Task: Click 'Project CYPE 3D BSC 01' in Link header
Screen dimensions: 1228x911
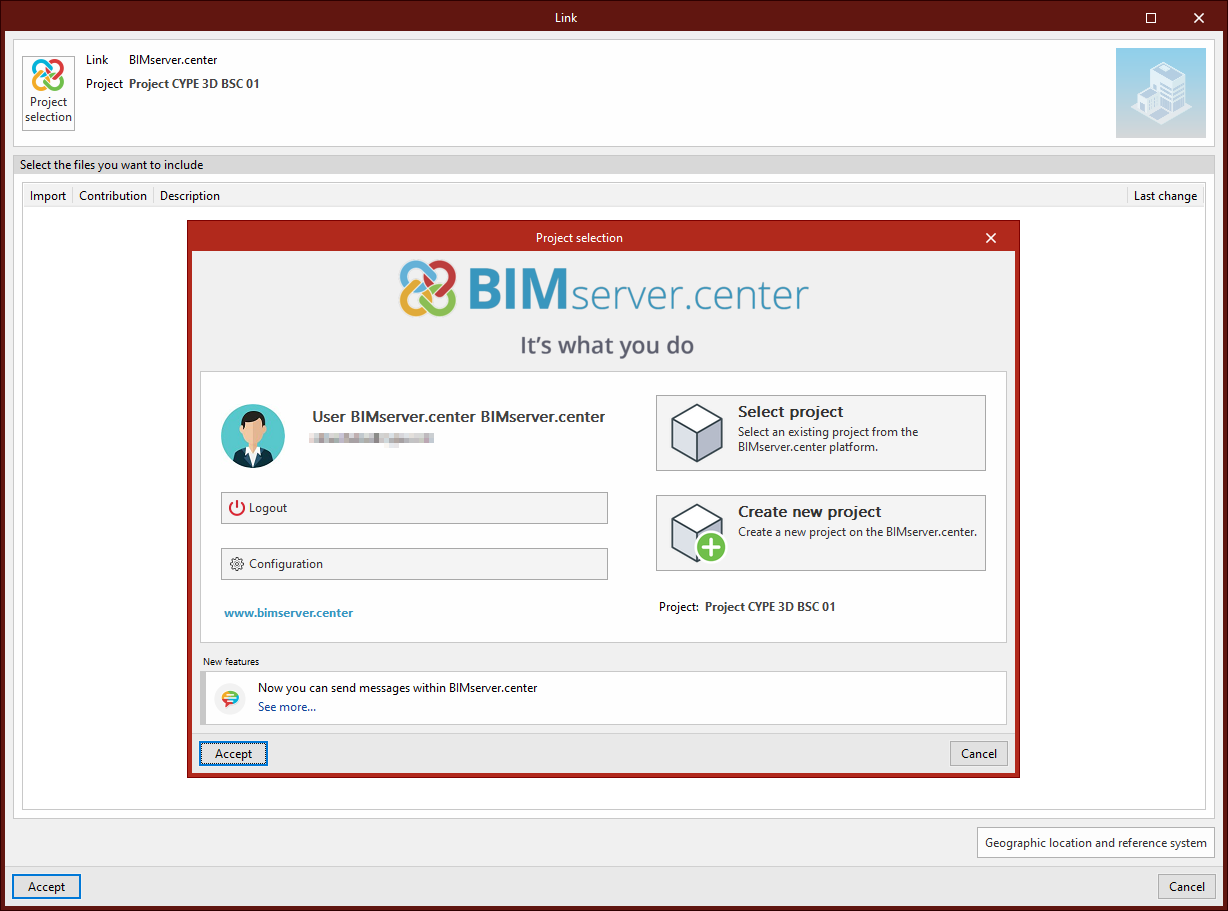Action: pos(194,84)
